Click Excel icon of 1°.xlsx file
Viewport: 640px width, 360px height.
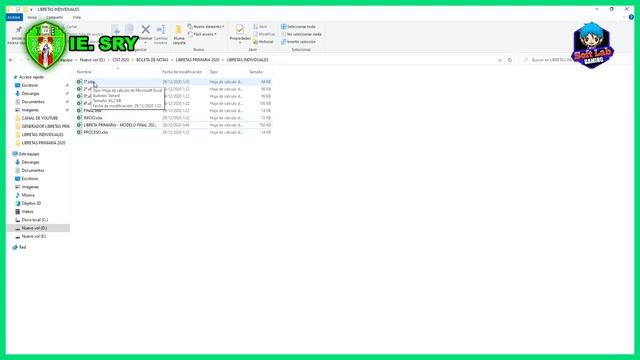tap(80, 82)
